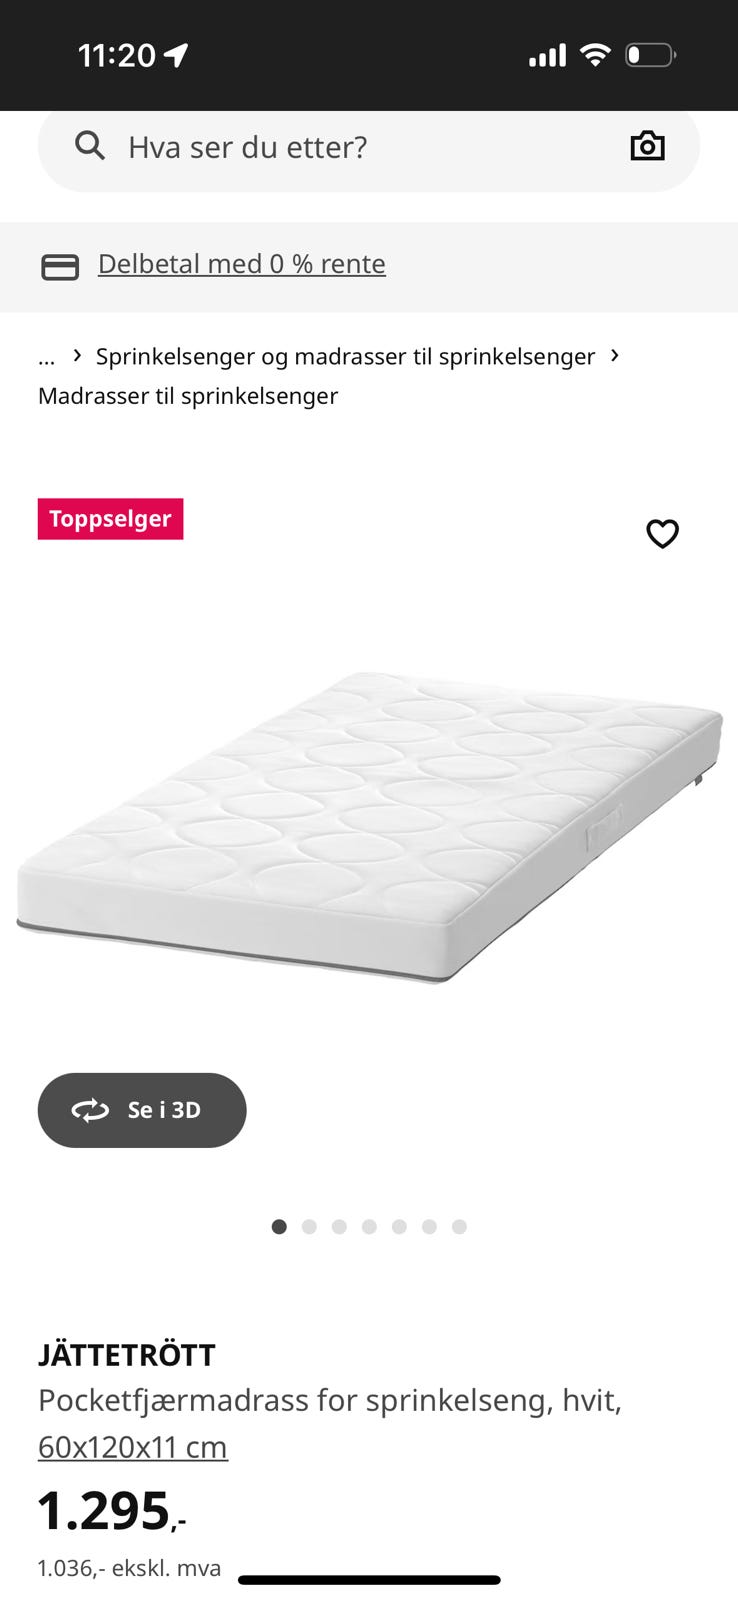Image resolution: width=738 pixels, height=1600 pixels.
Task: Open Delbetal med 0 % rente link
Action: pyautogui.click(x=242, y=264)
